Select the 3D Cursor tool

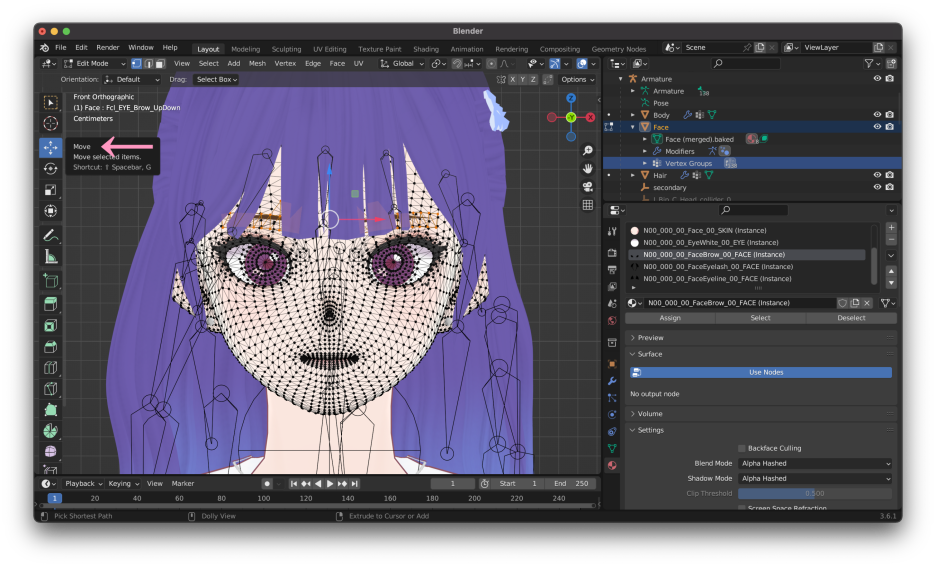tap(51, 124)
